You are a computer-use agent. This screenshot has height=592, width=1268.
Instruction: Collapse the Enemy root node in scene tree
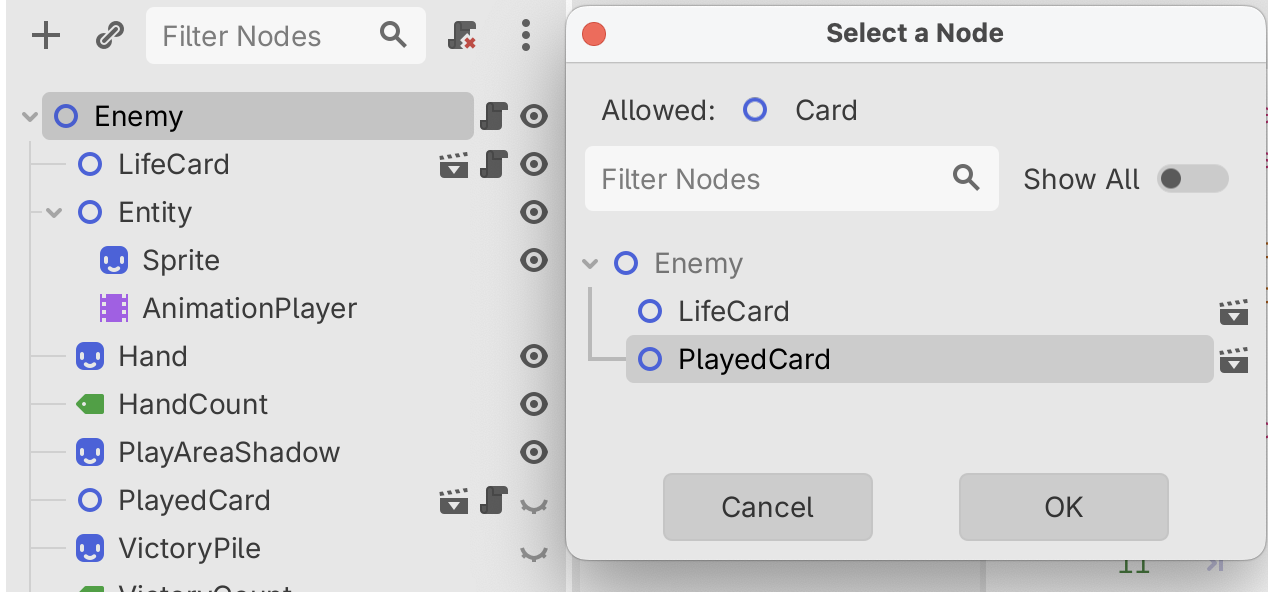[28, 117]
